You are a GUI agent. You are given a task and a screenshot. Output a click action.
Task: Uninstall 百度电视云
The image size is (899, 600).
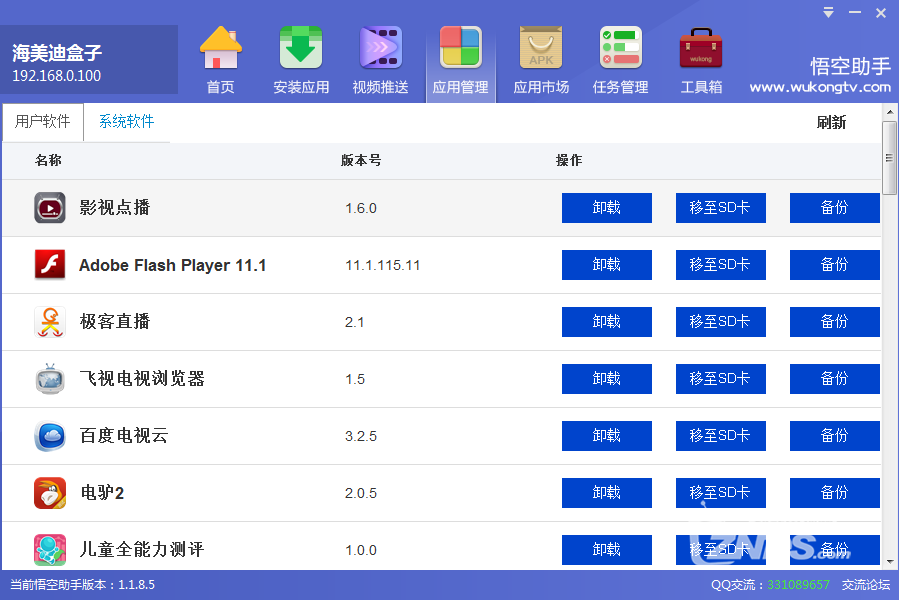pyautogui.click(x=607, y=436)
